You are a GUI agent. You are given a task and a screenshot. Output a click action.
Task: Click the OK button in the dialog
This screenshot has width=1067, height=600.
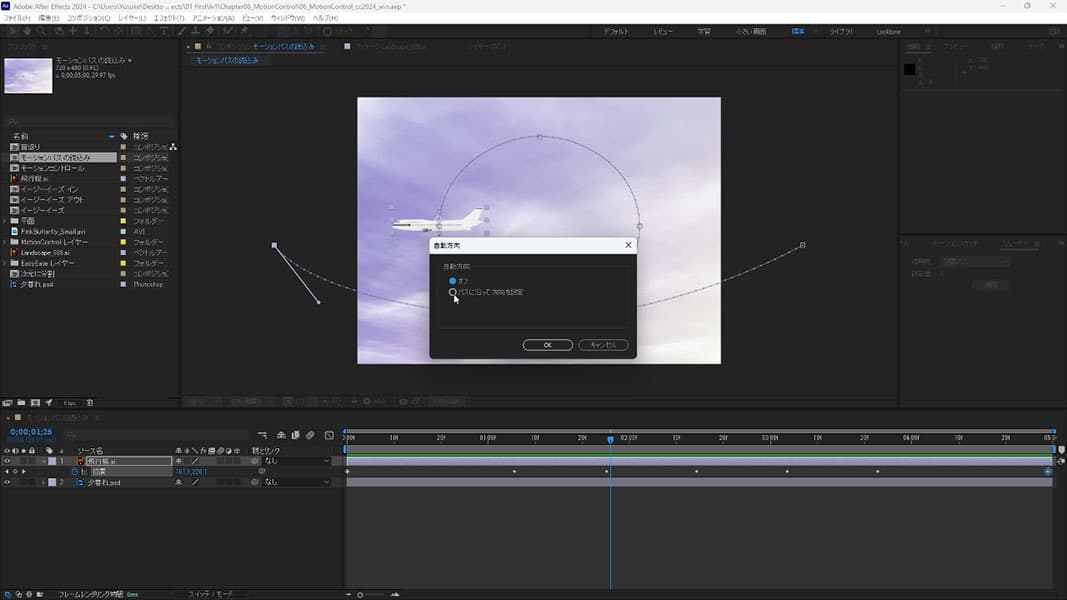(547, 345)
